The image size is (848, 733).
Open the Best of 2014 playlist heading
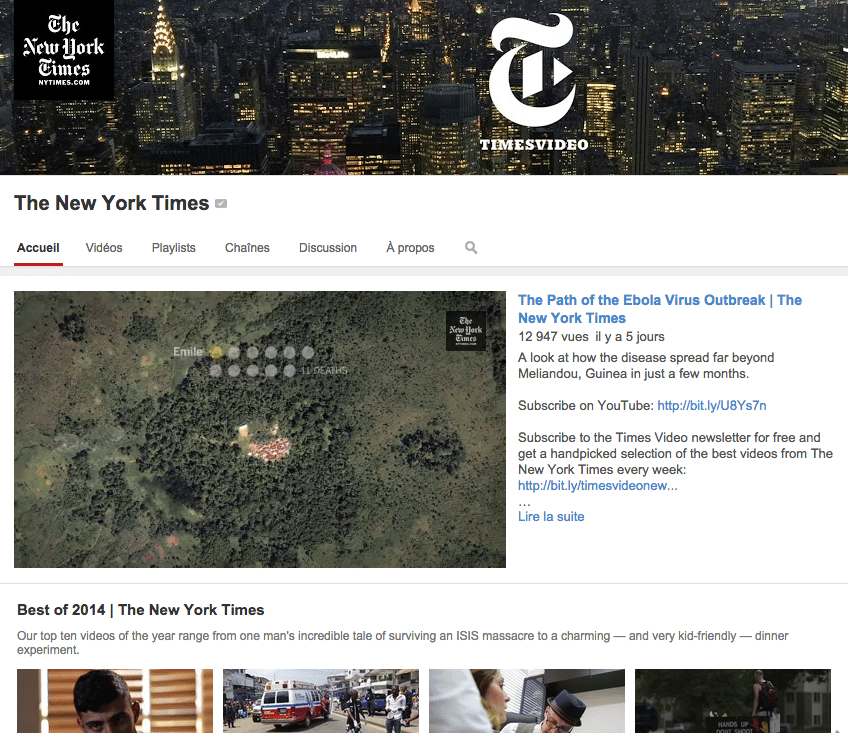(141, 610)
